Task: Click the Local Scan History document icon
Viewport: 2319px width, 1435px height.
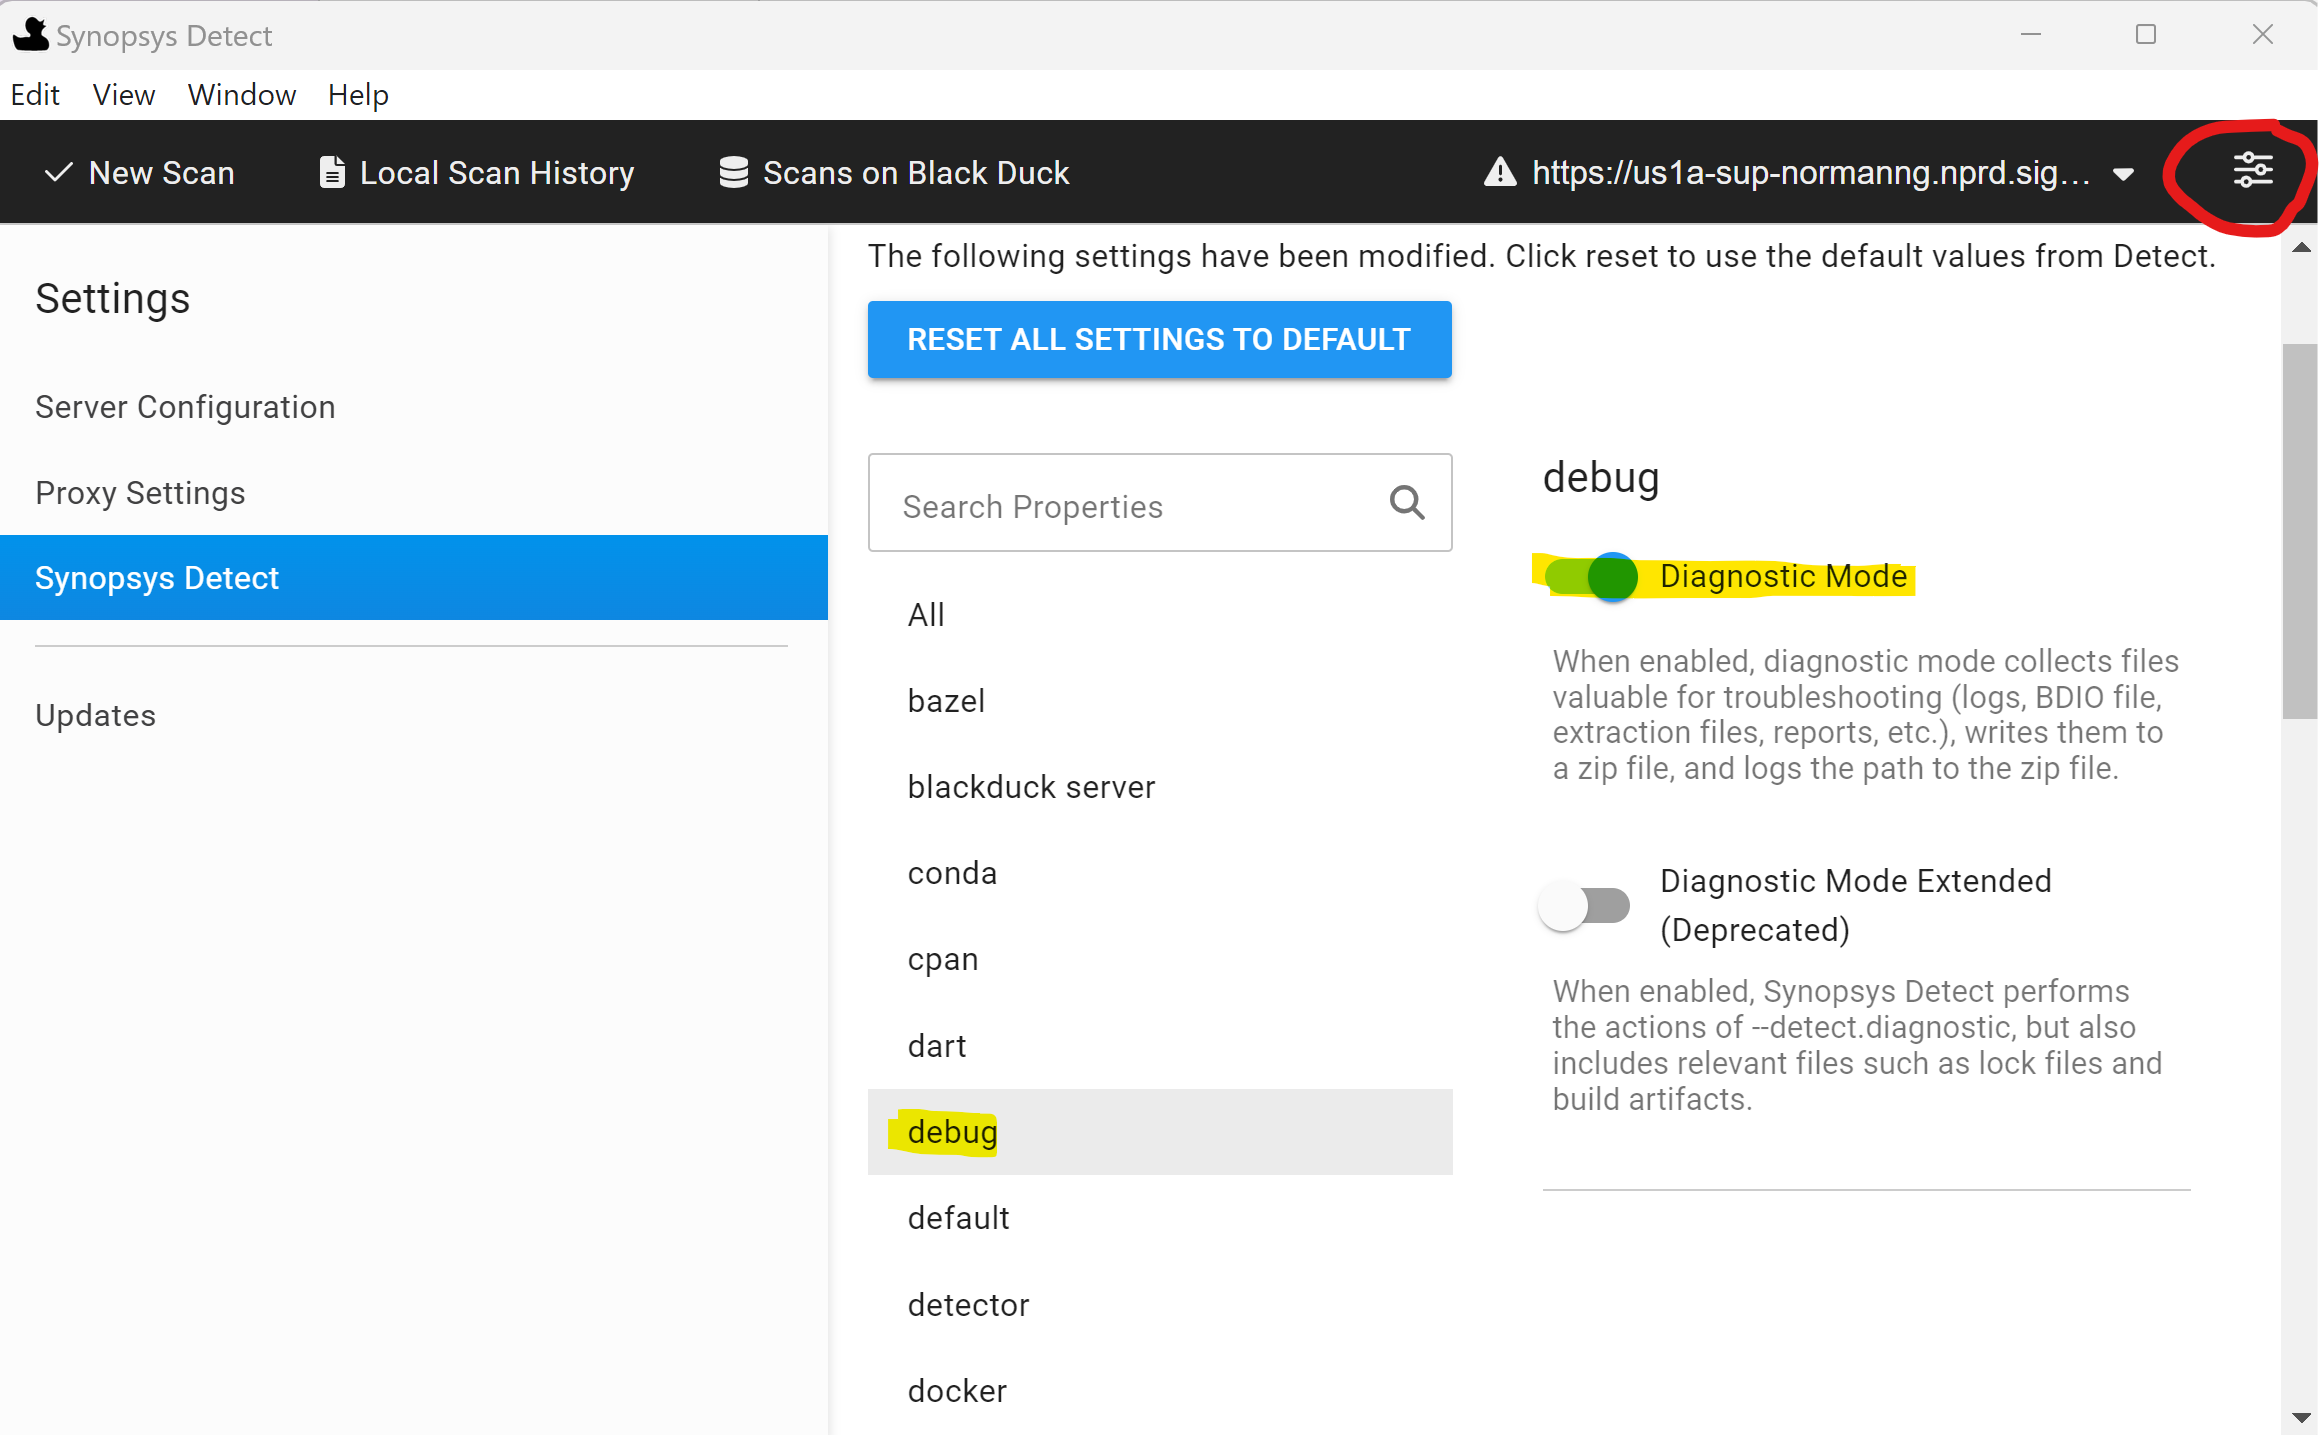Action: (x=332, y=172)
